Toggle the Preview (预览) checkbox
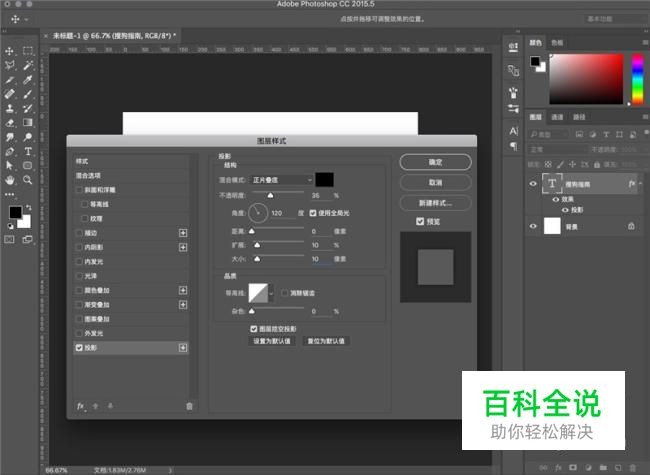Screen dimensions: 650x475 [x=420, y=221]
